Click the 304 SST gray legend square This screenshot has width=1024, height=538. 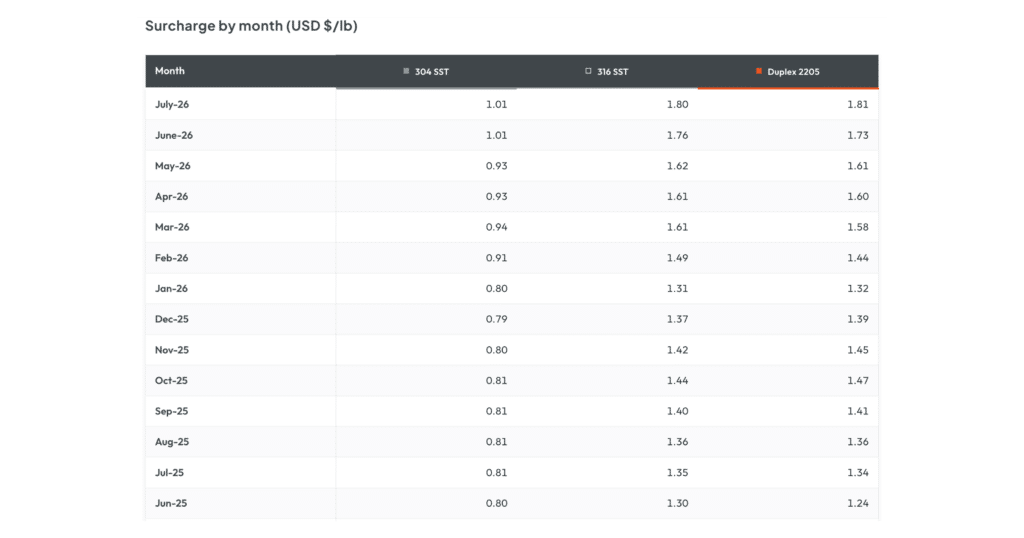coord(406,71)
